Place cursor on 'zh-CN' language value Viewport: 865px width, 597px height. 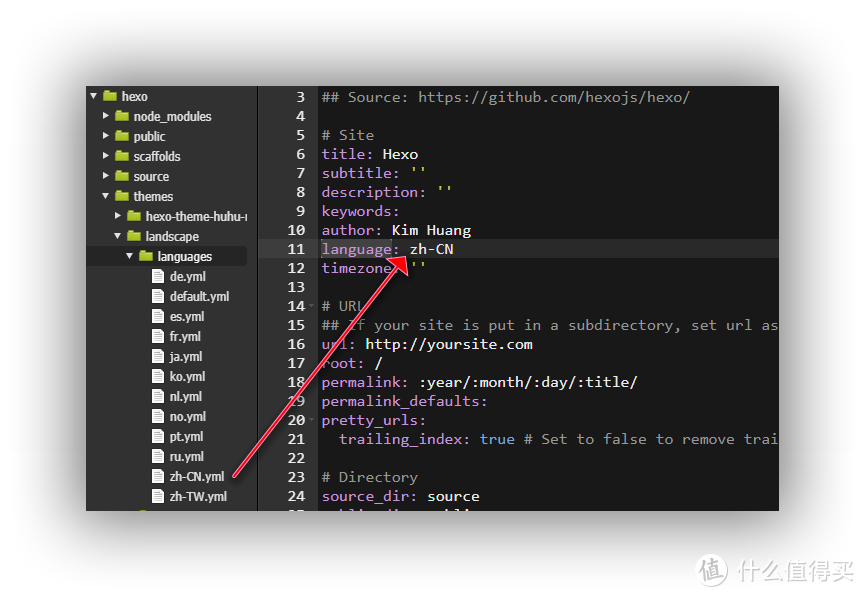coord(431,249)
